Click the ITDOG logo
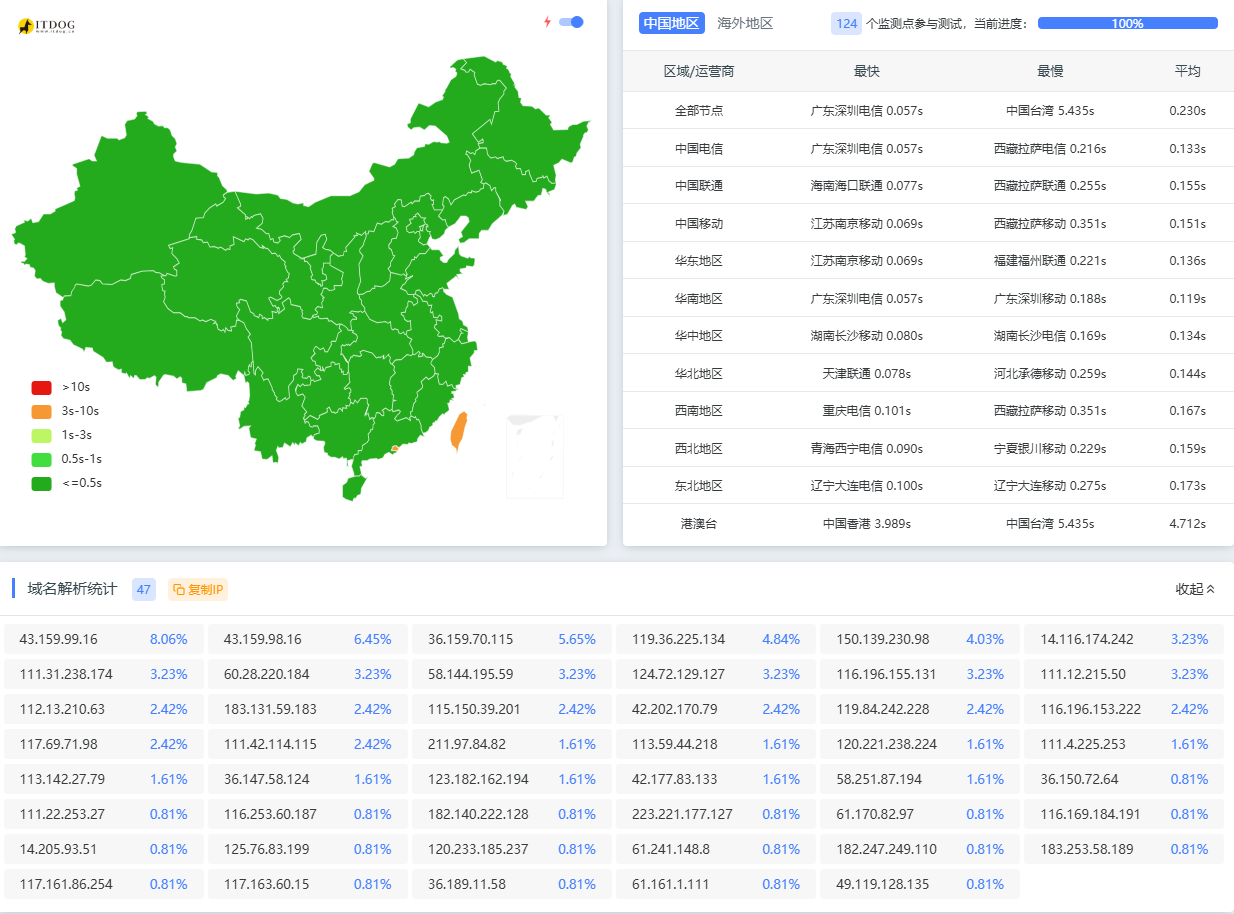The image size is (1234, 914). 46,26
